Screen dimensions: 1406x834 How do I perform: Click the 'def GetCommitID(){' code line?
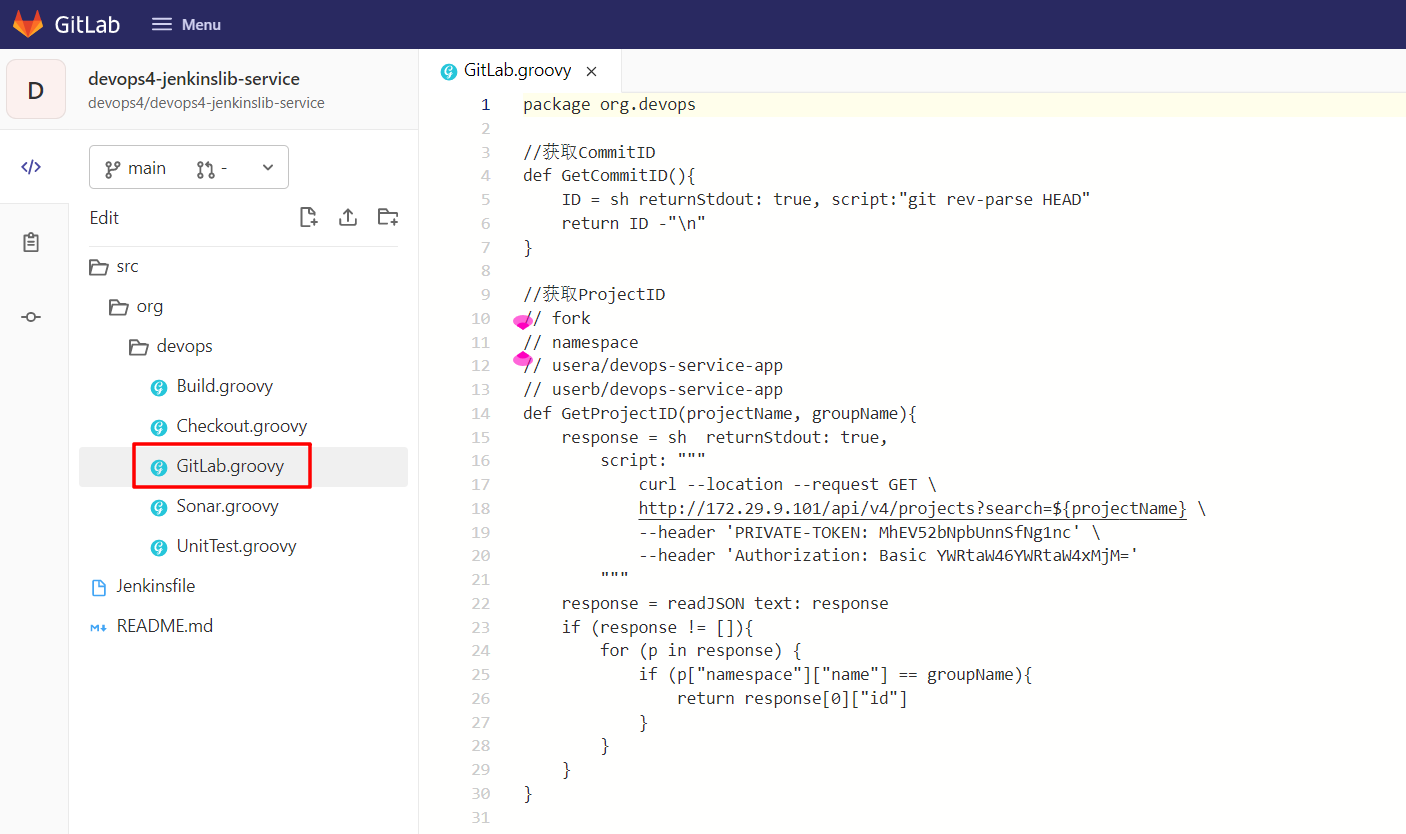(609, 176)
